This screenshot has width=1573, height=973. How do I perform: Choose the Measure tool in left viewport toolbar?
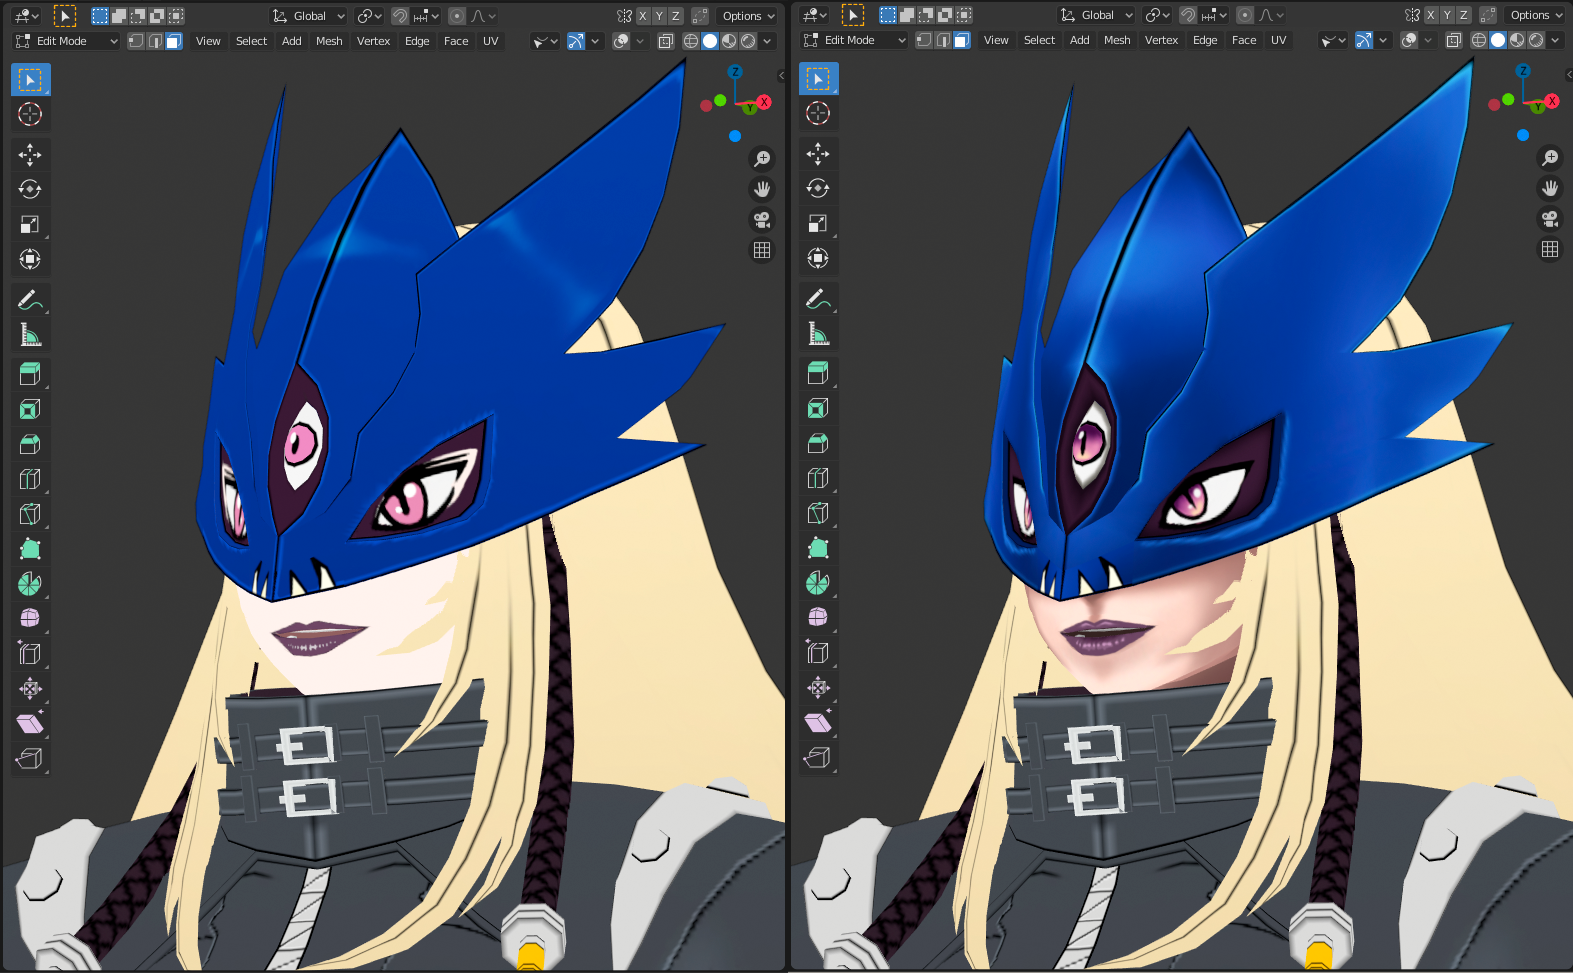click(30, 334)
